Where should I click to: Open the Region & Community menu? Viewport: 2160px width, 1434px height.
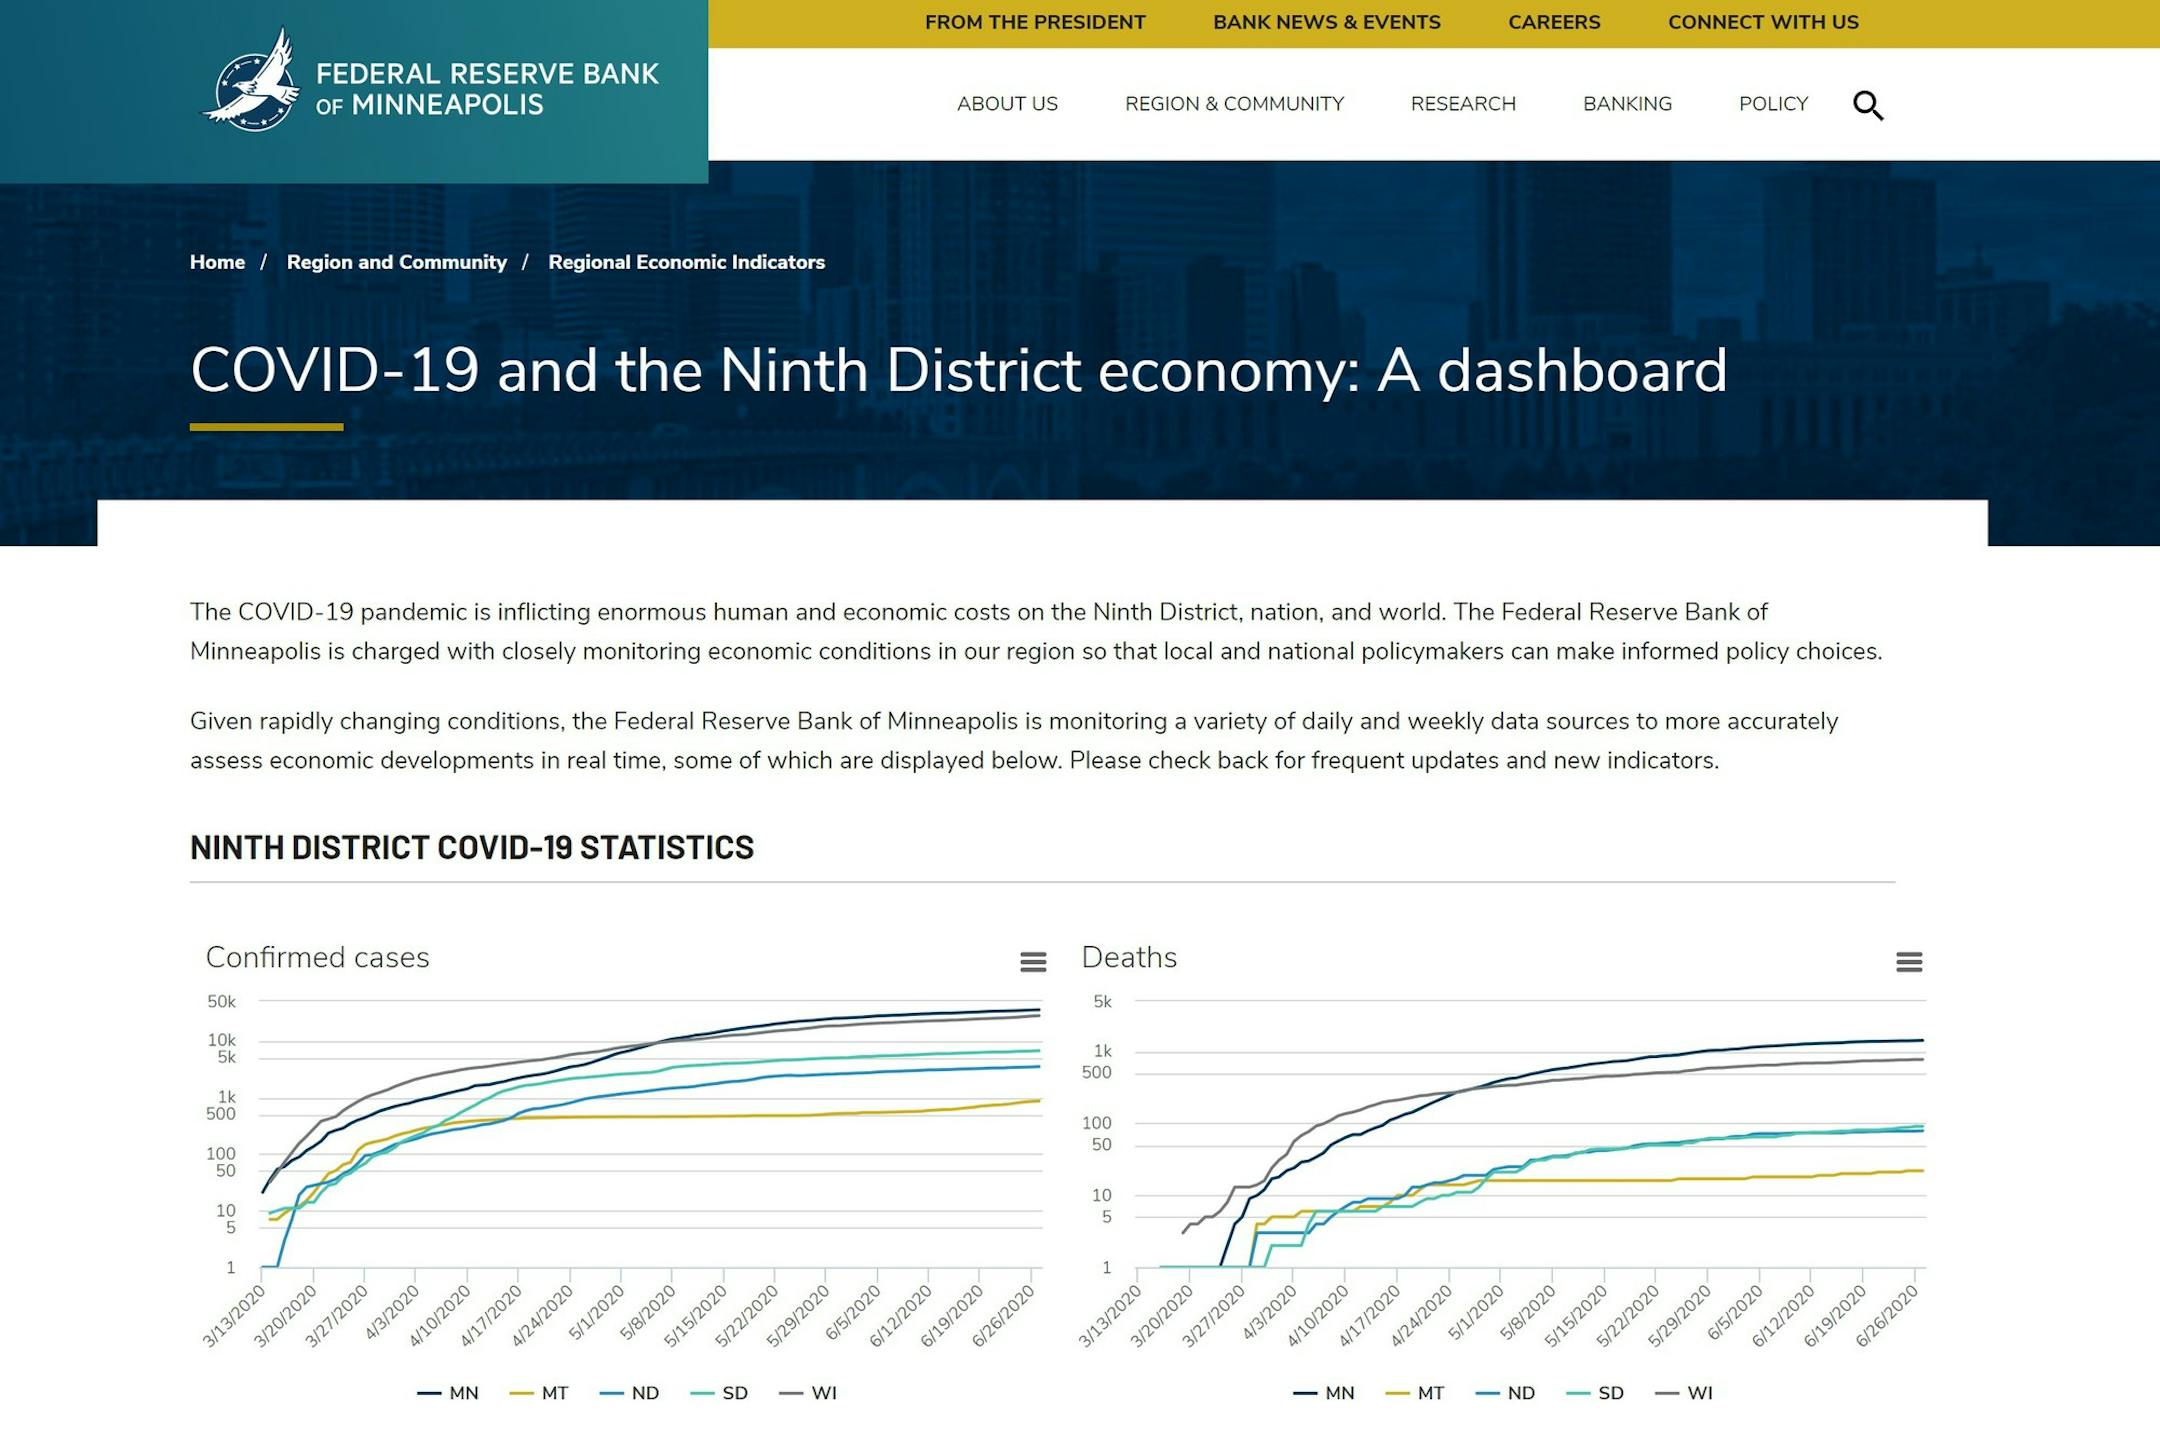pos(1234,104)
